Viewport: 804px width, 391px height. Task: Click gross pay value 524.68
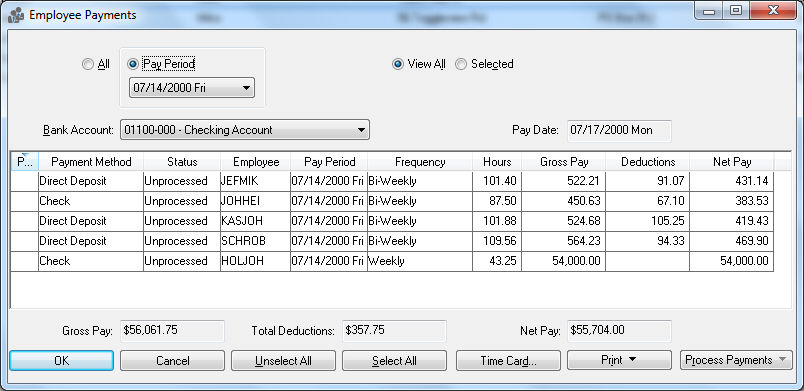(x=564, y=221)
